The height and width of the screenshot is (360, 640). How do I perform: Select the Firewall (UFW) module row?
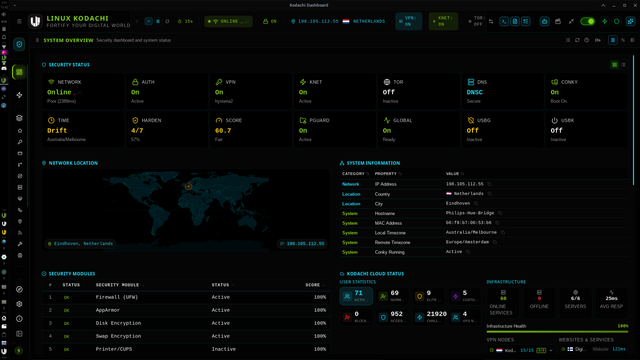point(186,297)
